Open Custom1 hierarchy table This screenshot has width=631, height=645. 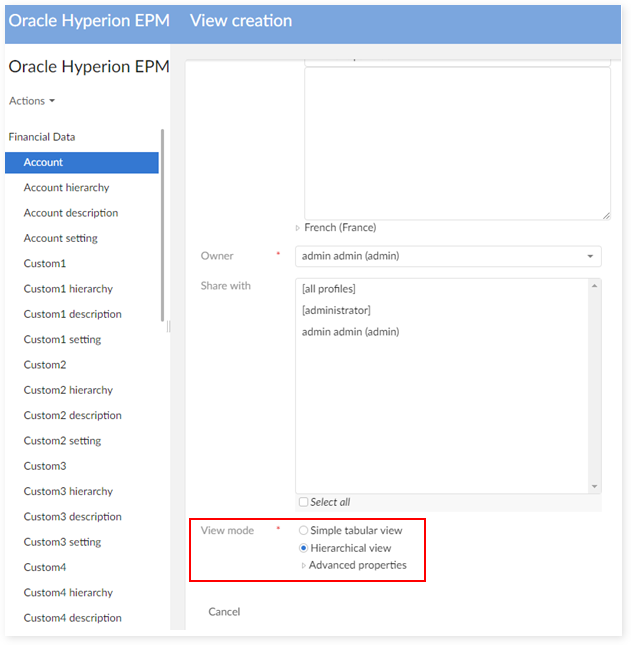click(68, 289)
